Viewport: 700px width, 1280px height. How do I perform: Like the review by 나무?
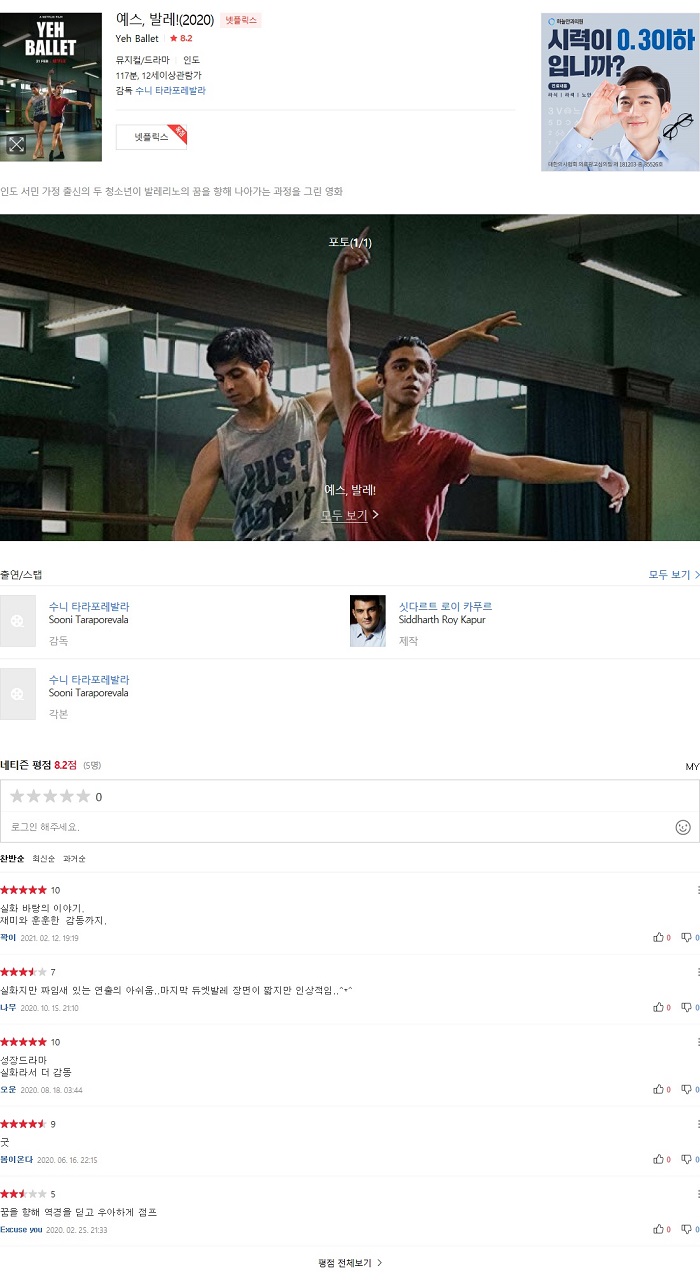[662, 1007]
